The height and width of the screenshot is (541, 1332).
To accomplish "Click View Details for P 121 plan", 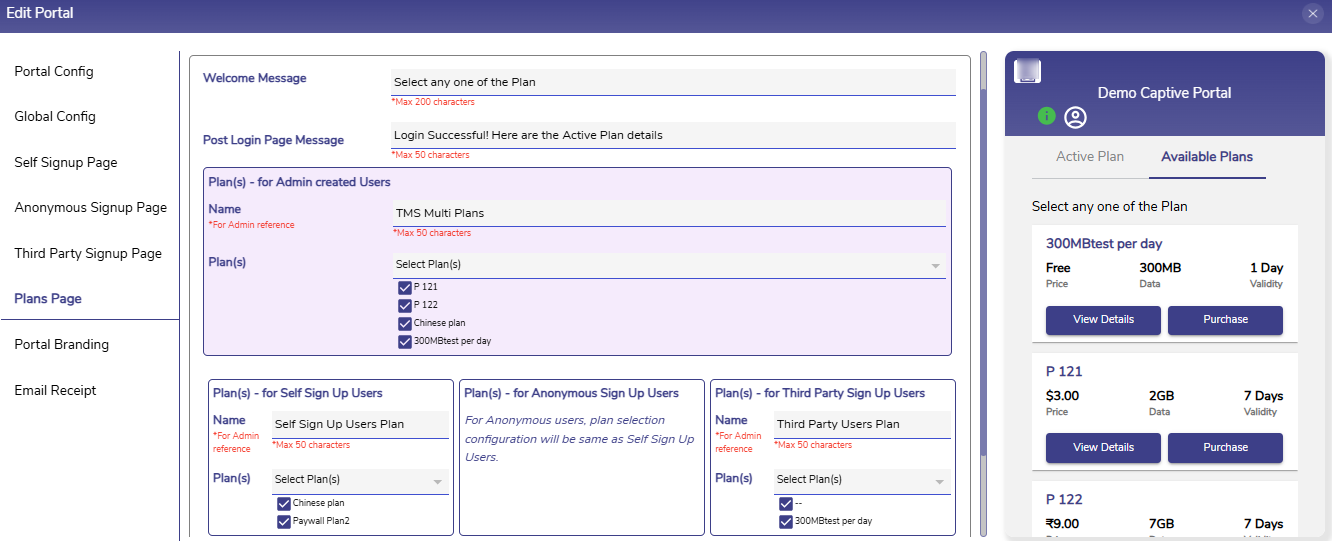I will click(1103, 448).
